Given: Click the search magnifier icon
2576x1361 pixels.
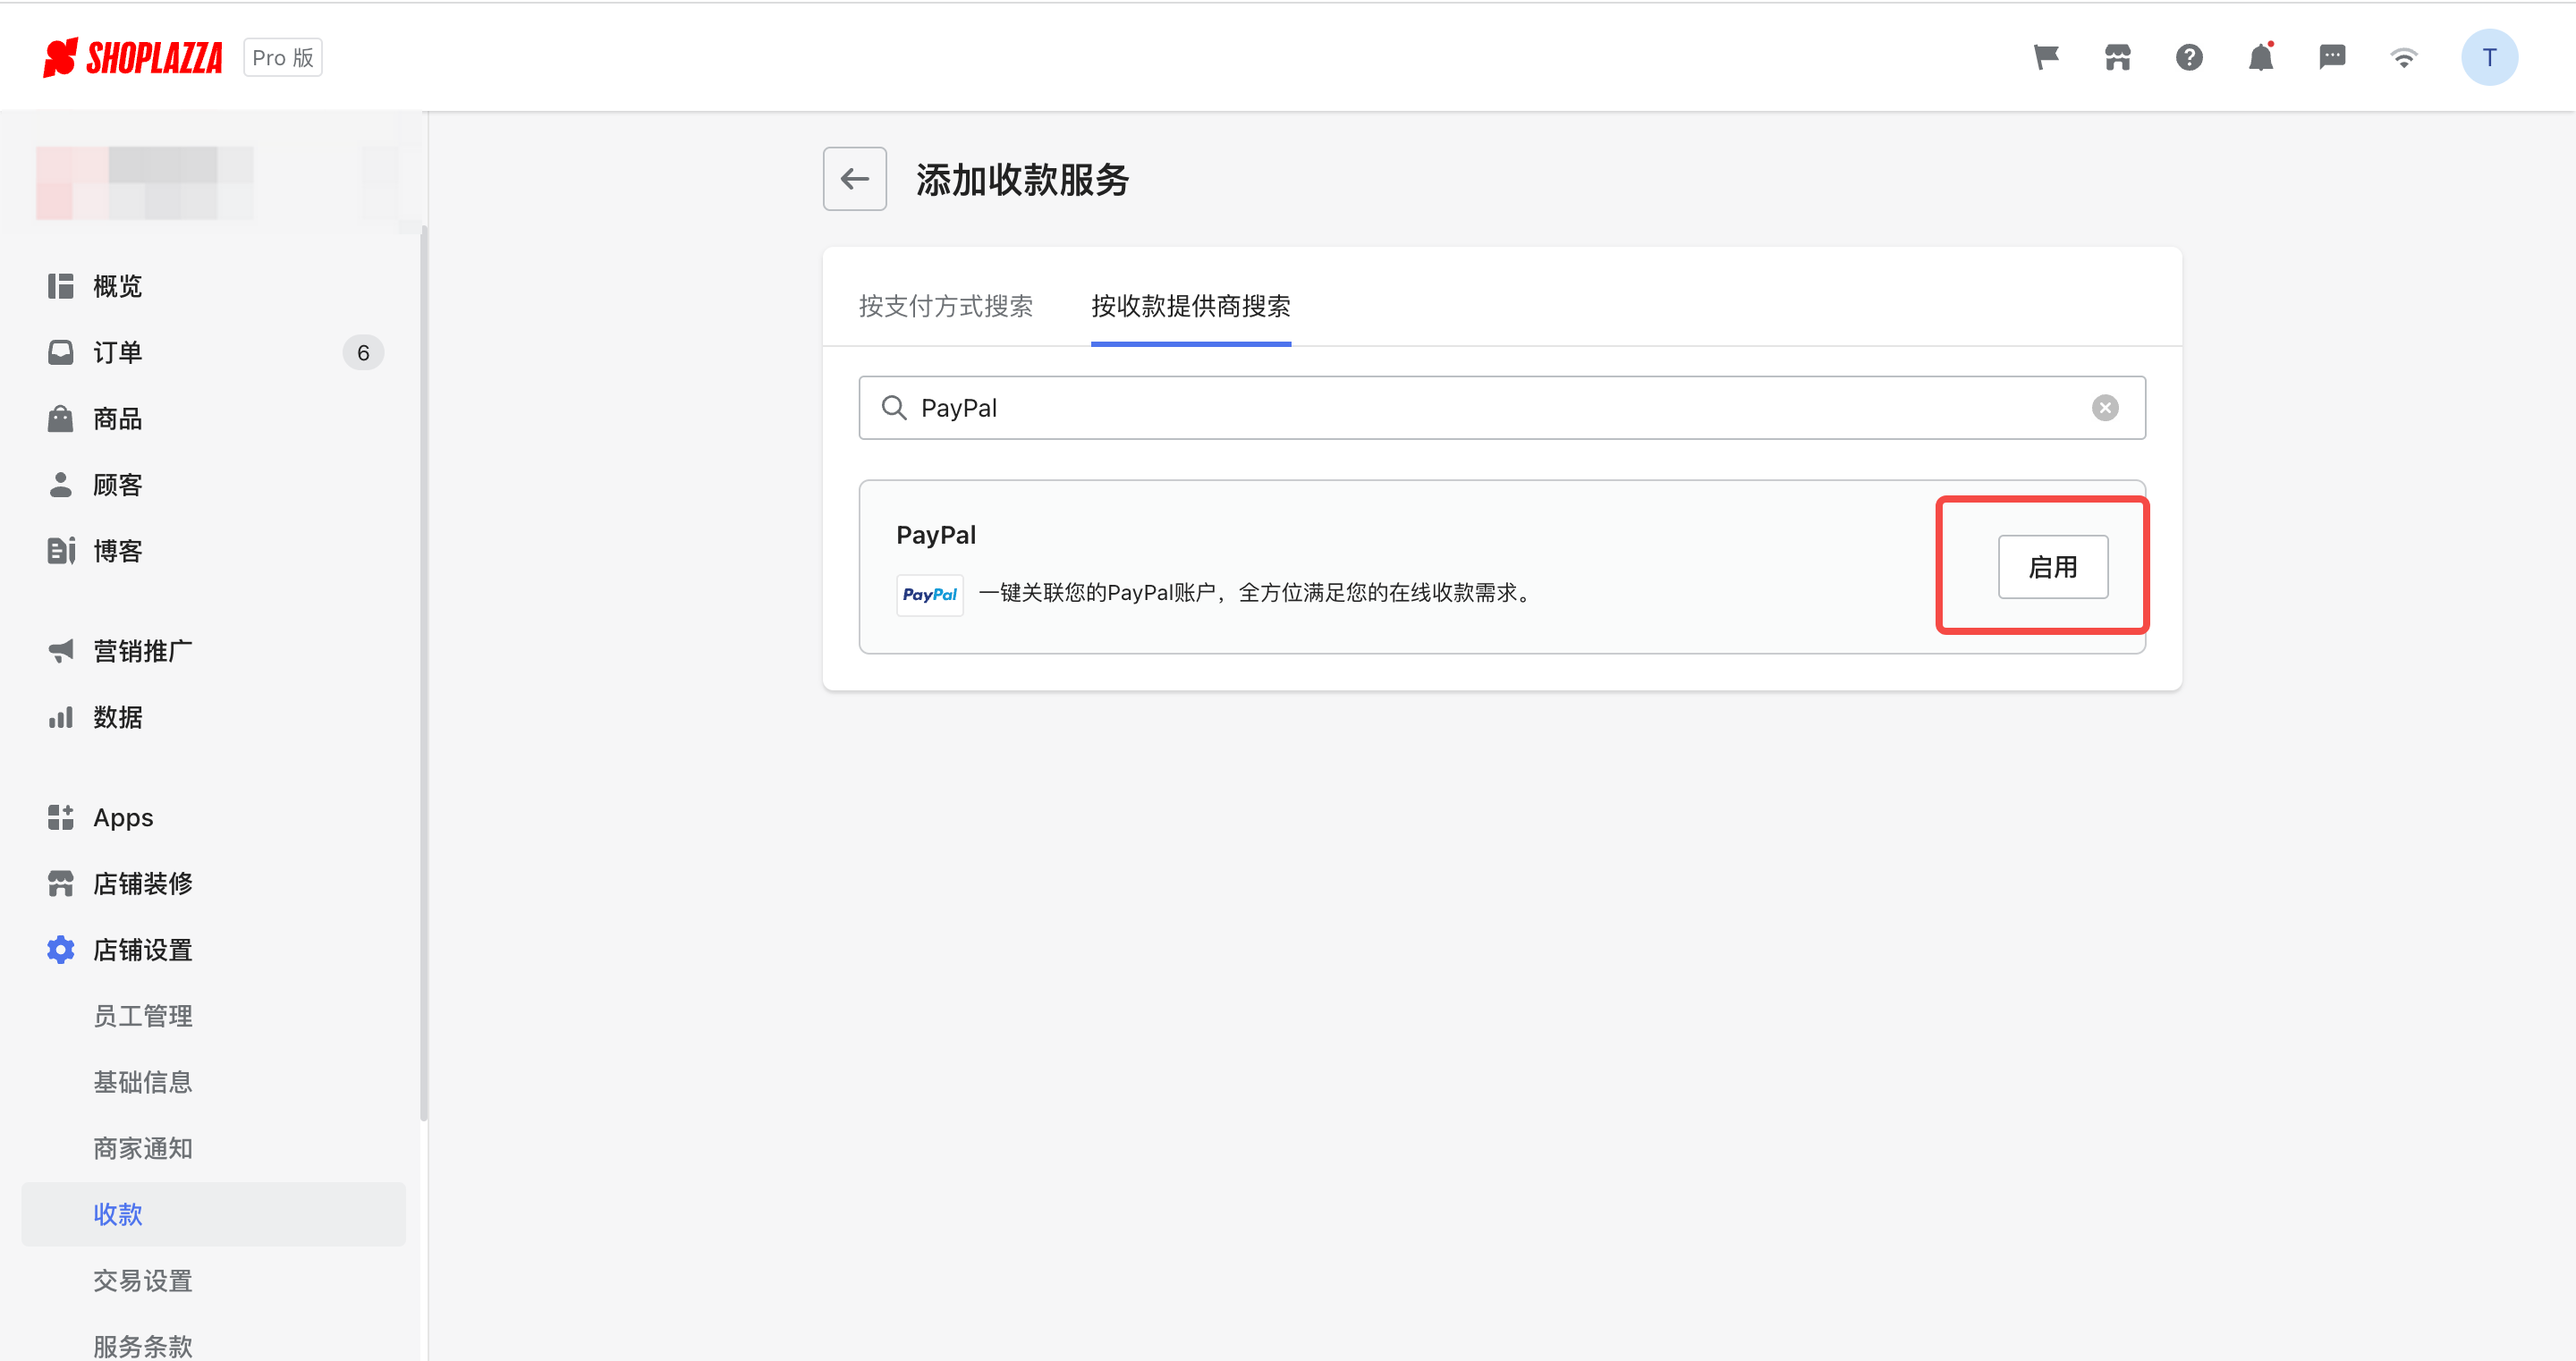Looking at the screenshot, I should [x=893, y=408].
